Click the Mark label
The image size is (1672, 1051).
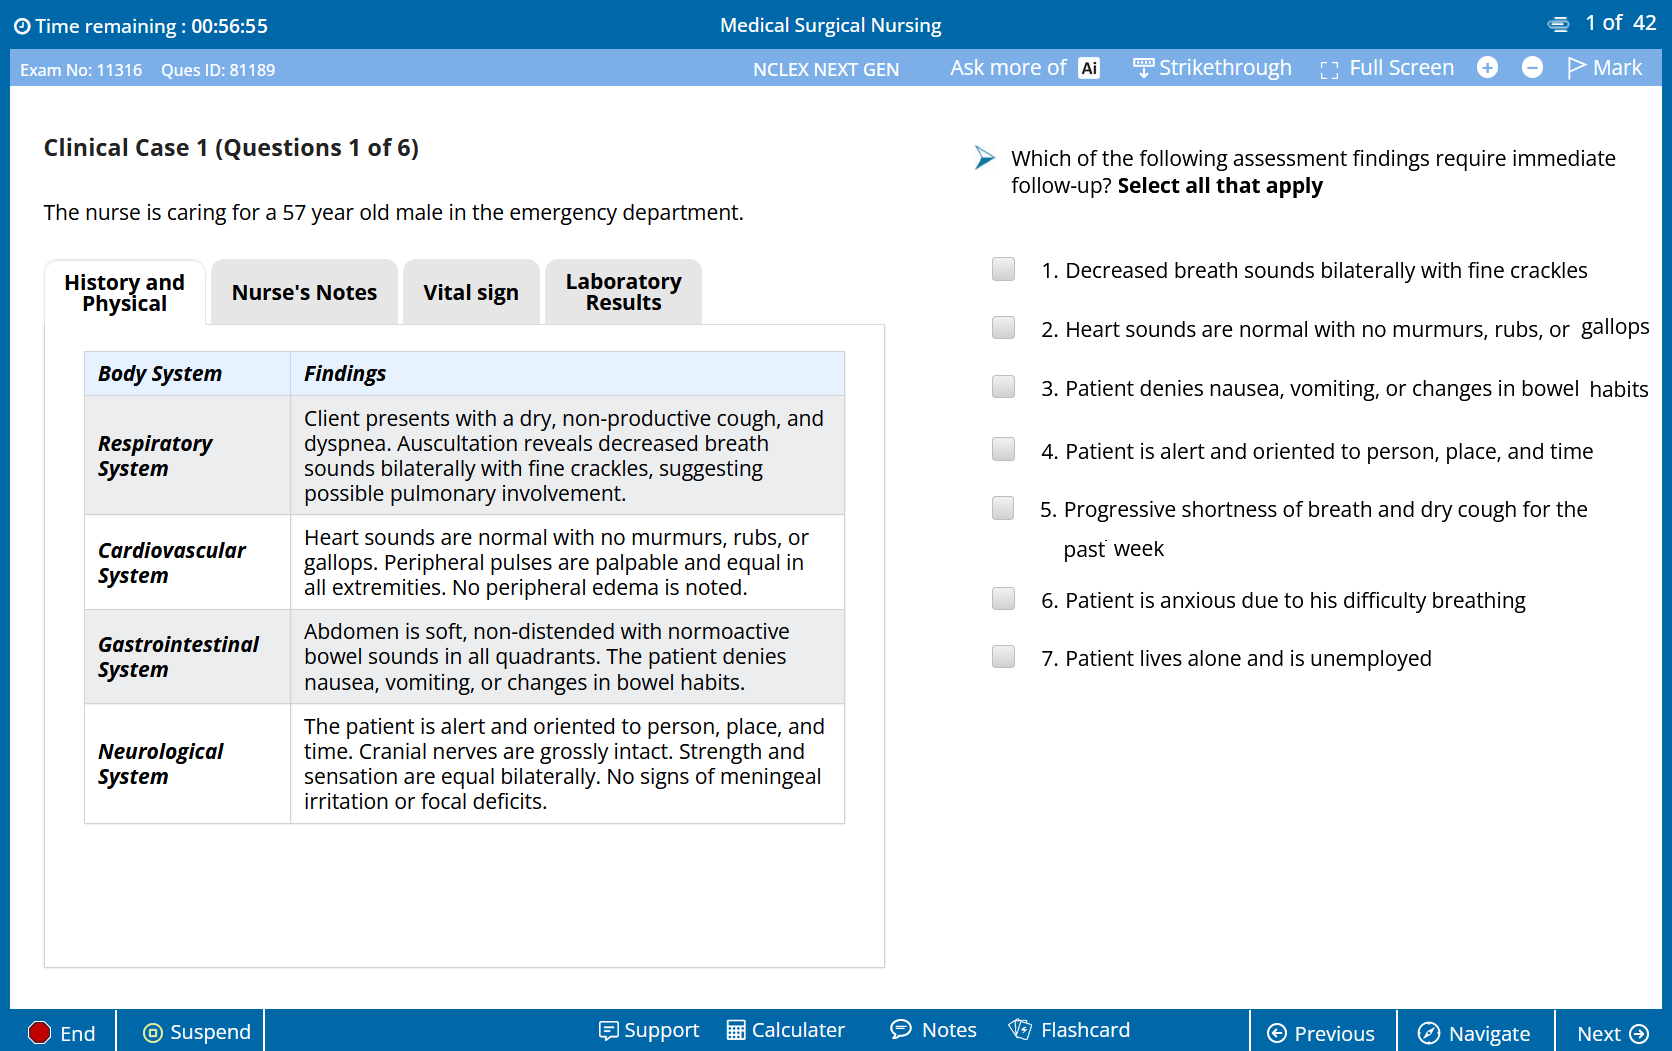tap(1617, 68)
